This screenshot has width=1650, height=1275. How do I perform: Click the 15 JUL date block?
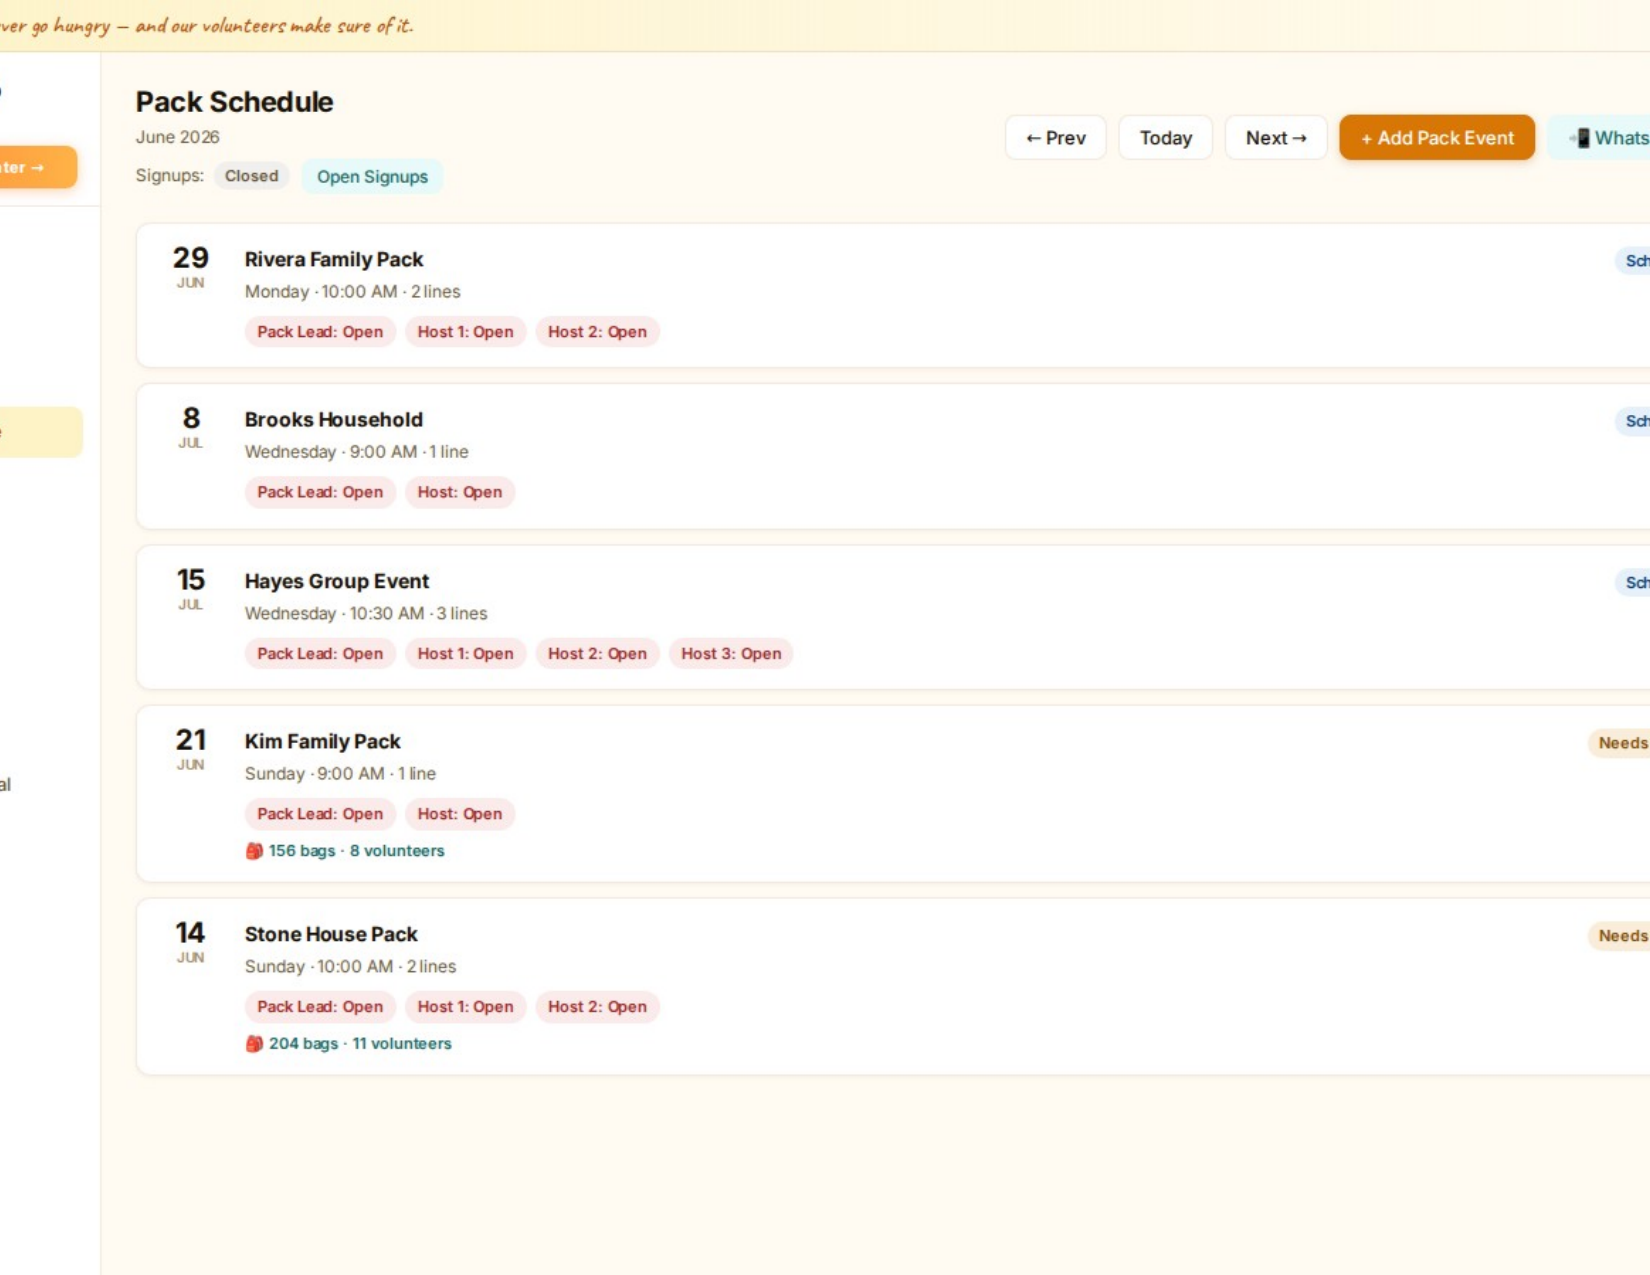coord(190,588)
